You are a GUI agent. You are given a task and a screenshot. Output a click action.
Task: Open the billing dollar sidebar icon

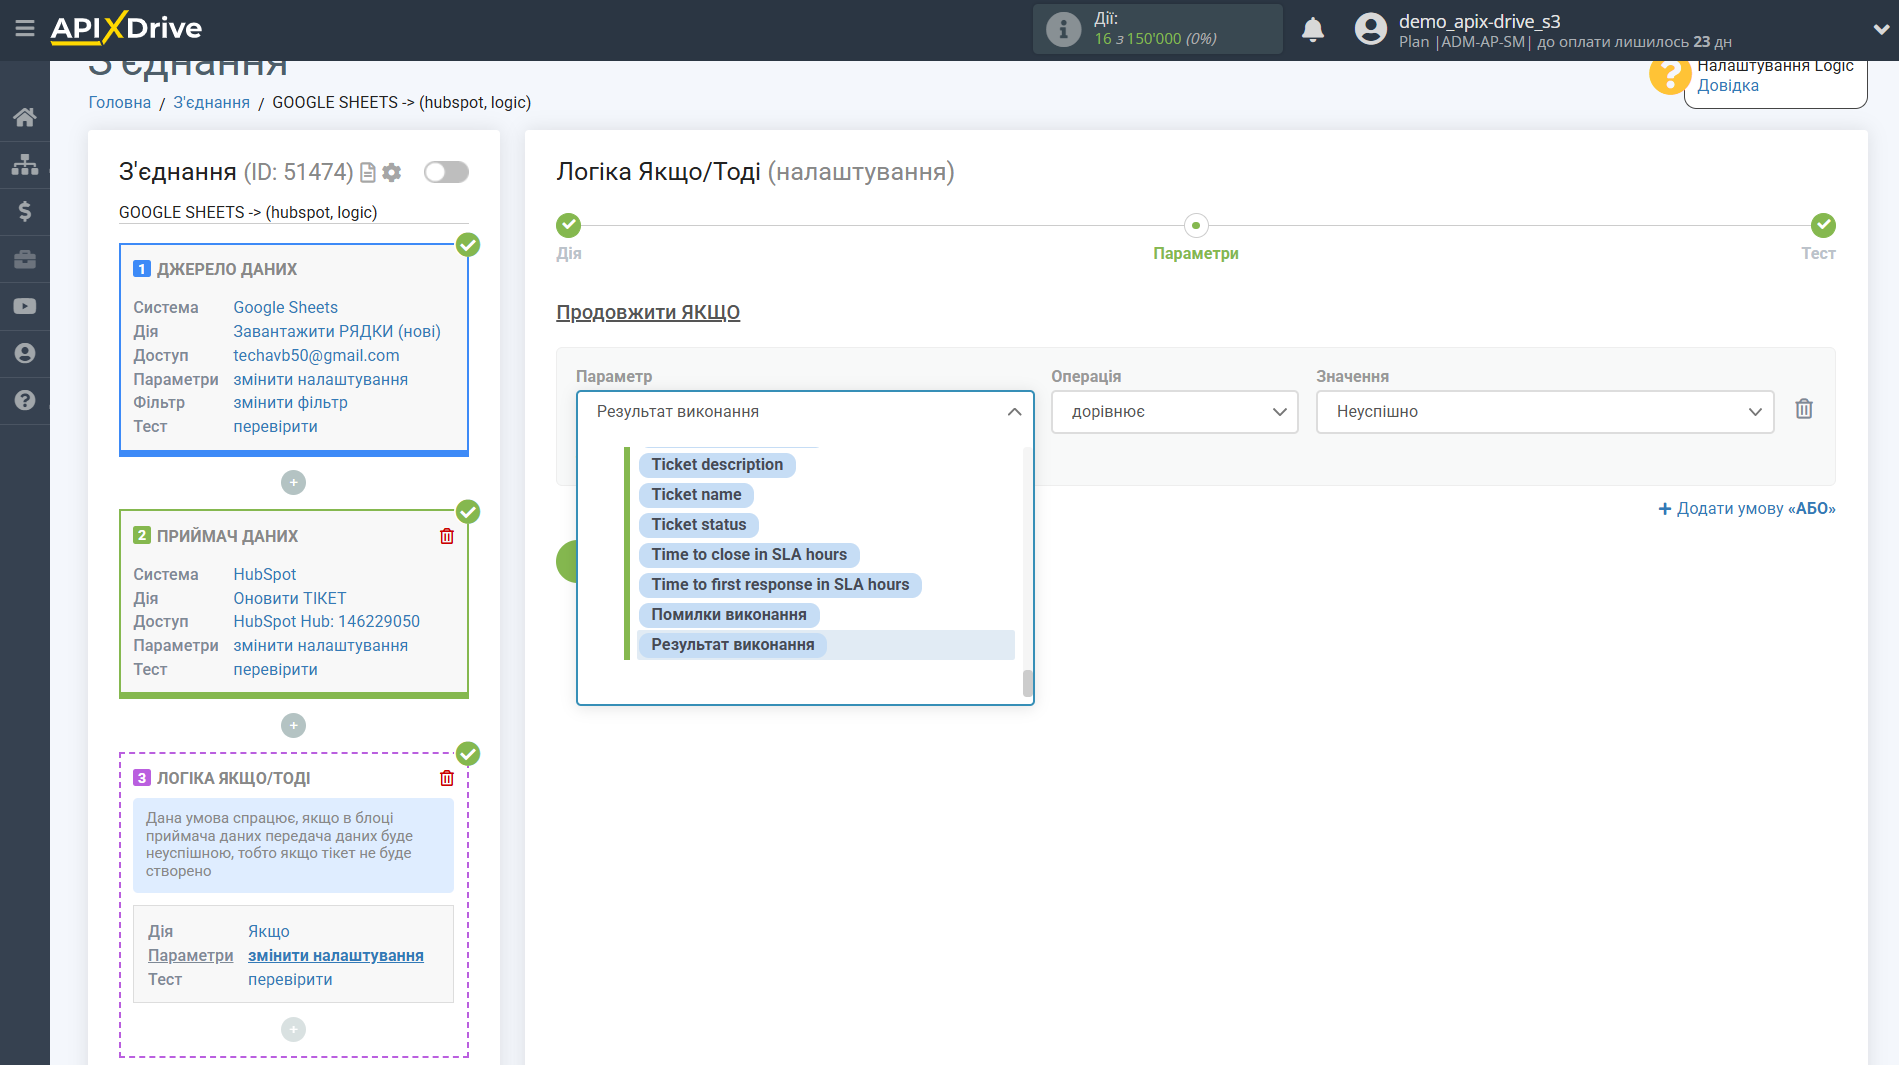tap(25, 211)
